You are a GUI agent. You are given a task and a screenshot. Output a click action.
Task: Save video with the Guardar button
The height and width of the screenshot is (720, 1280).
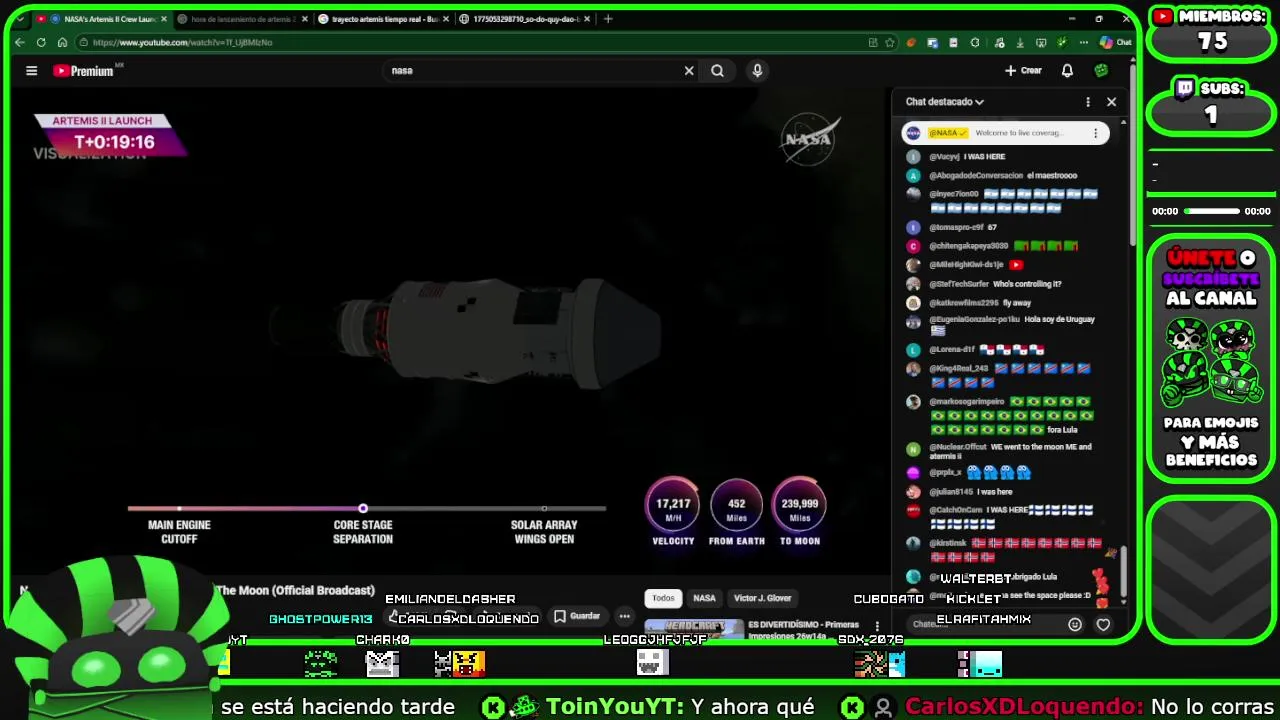[577, 616]
